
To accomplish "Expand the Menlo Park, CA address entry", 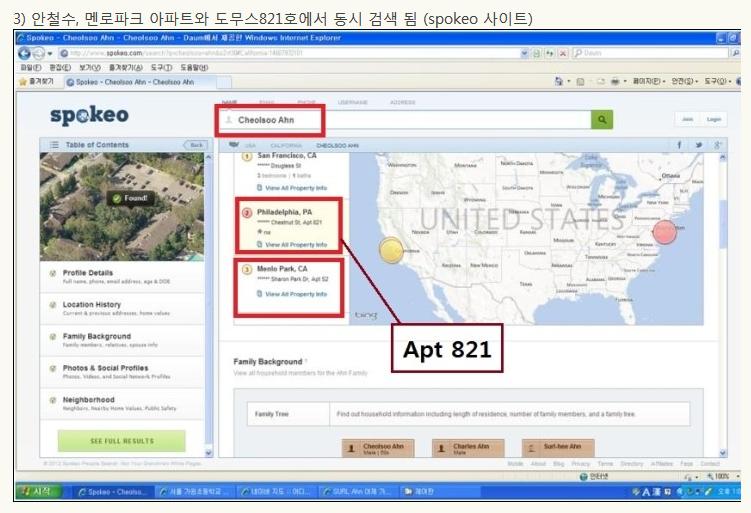I will coord(282,269).
